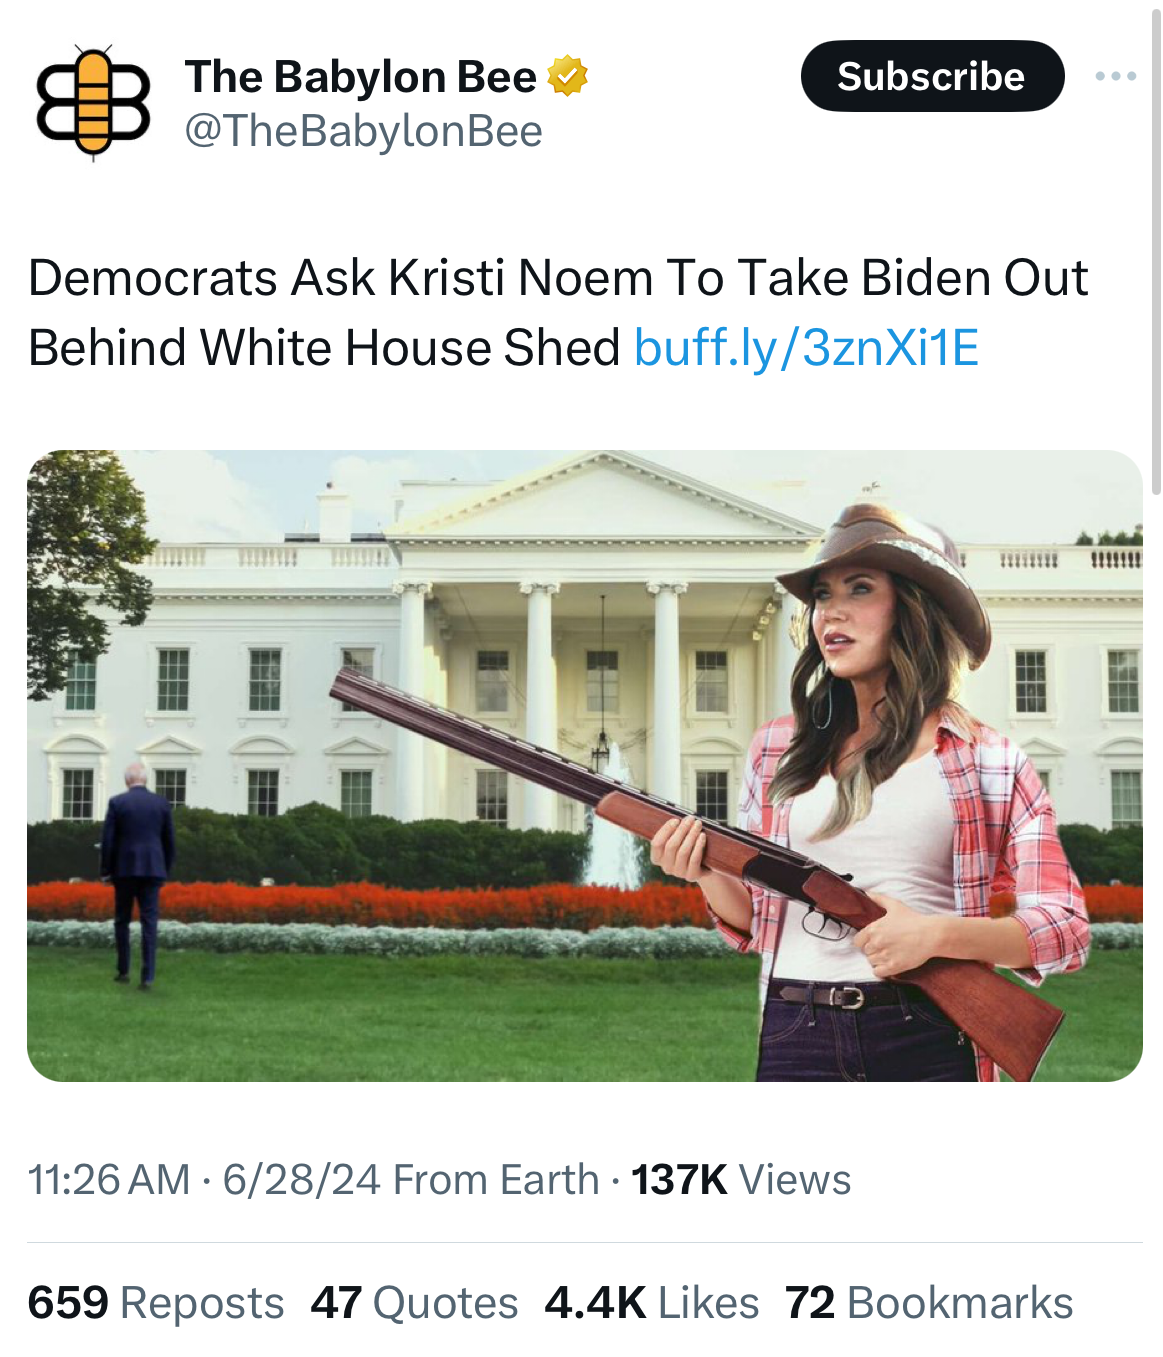This screenshot has width=1163, height=1357.
Task: Subscribe to The Babylon Bee
Action: (x=932, y=76)
